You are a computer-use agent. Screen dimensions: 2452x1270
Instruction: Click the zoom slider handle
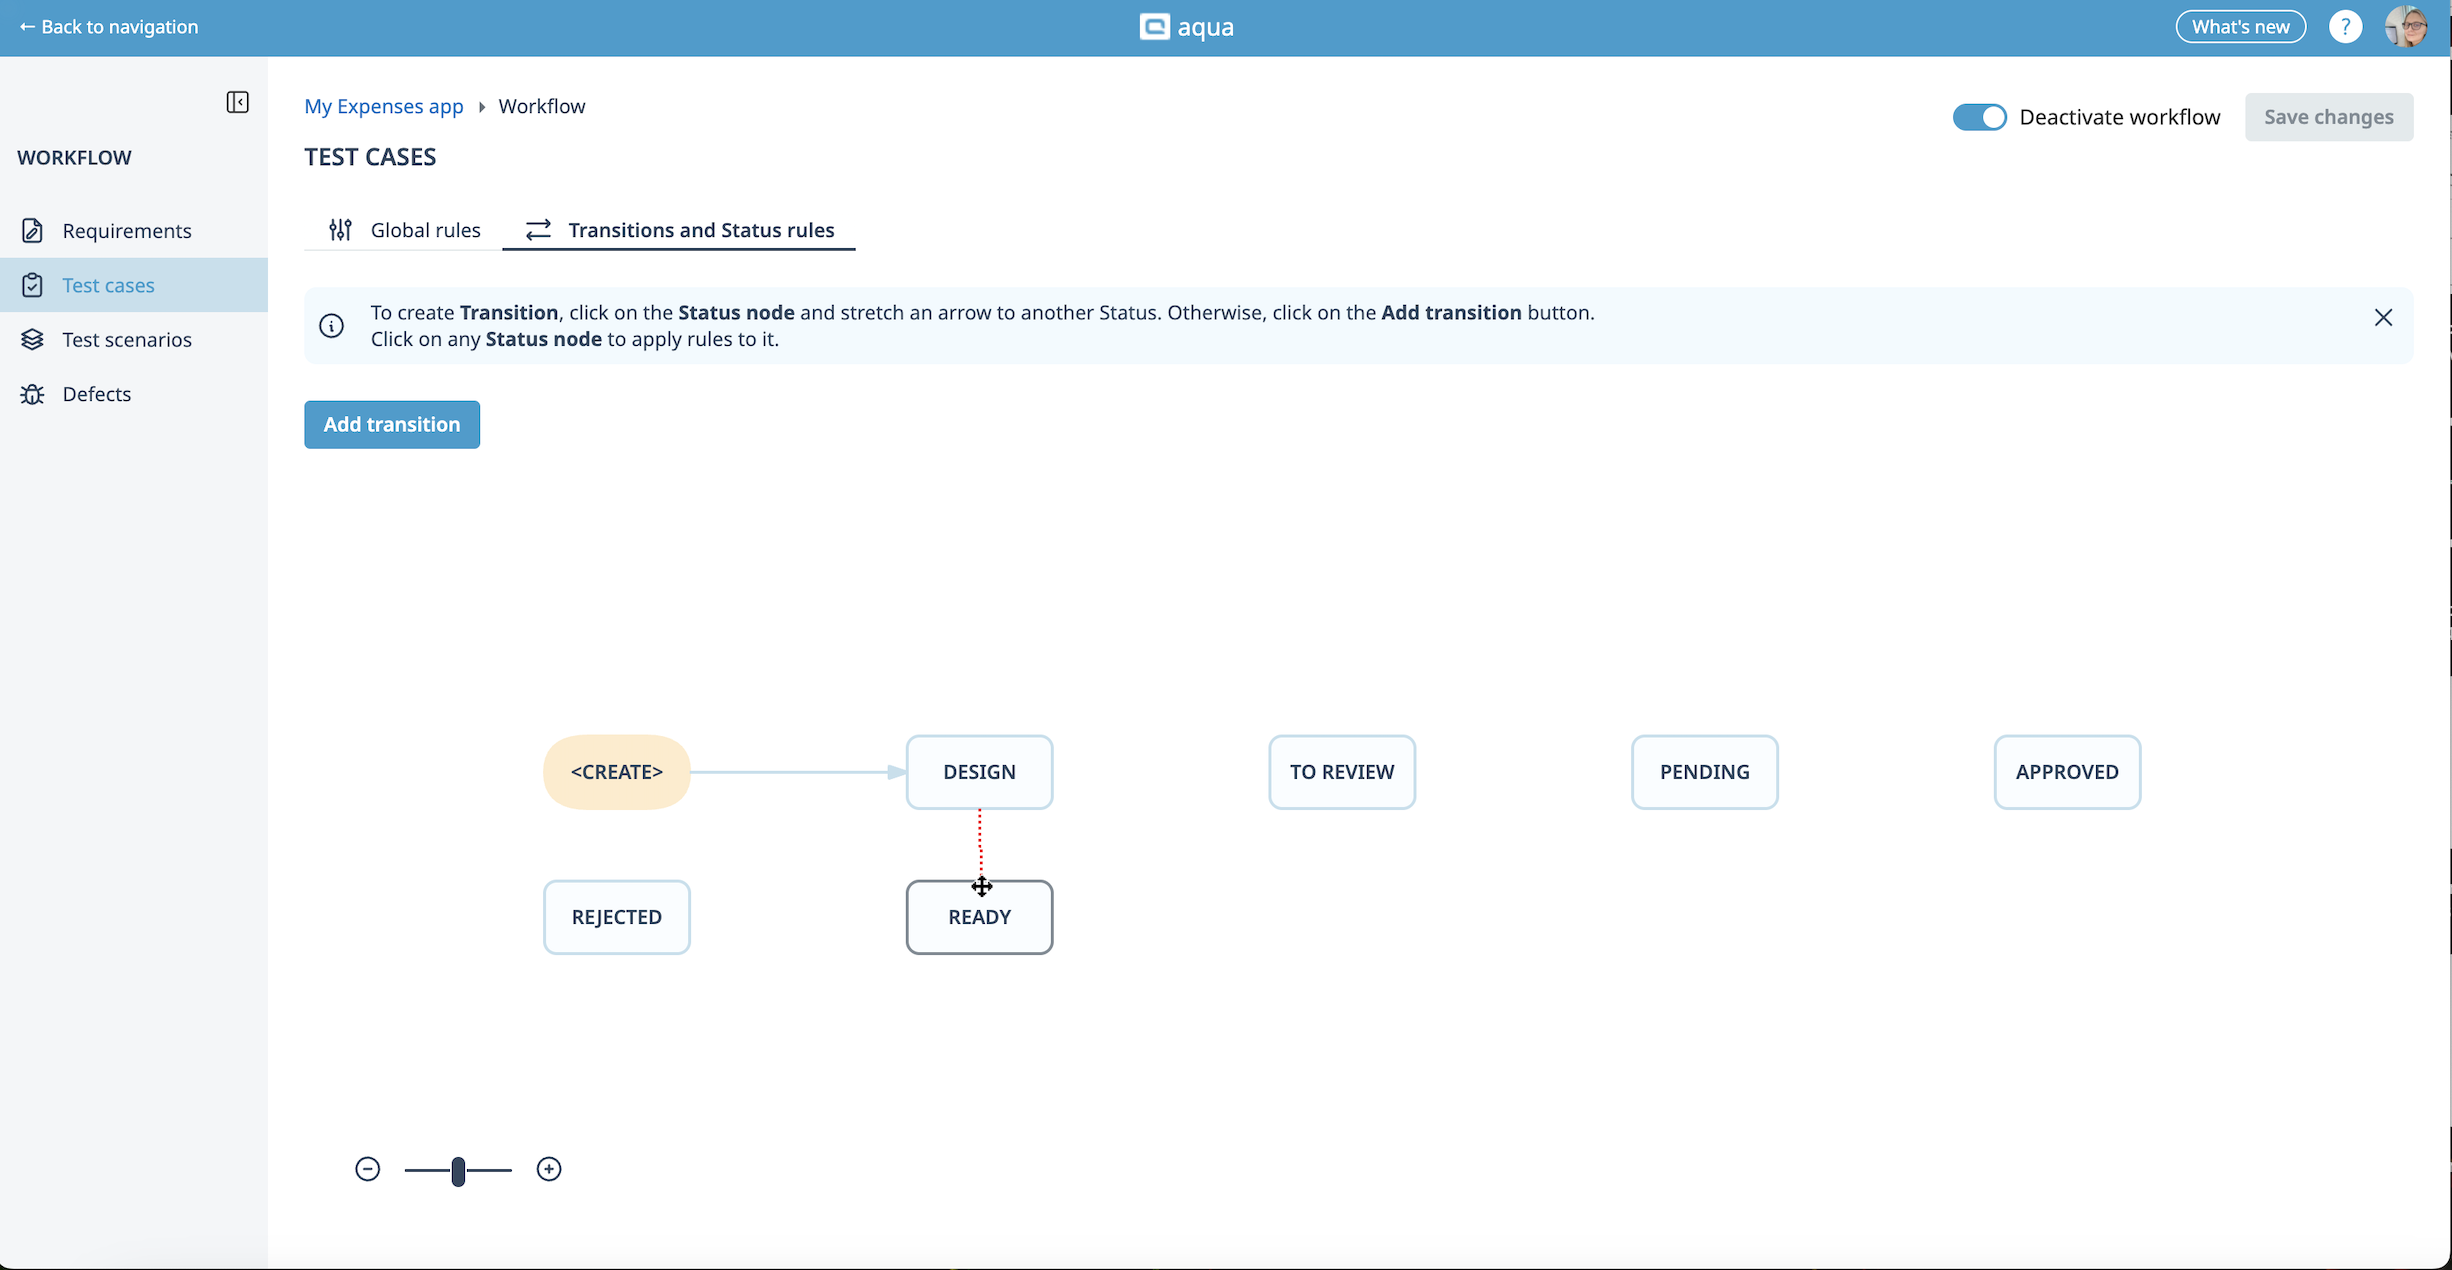[x=458, y=1170]
